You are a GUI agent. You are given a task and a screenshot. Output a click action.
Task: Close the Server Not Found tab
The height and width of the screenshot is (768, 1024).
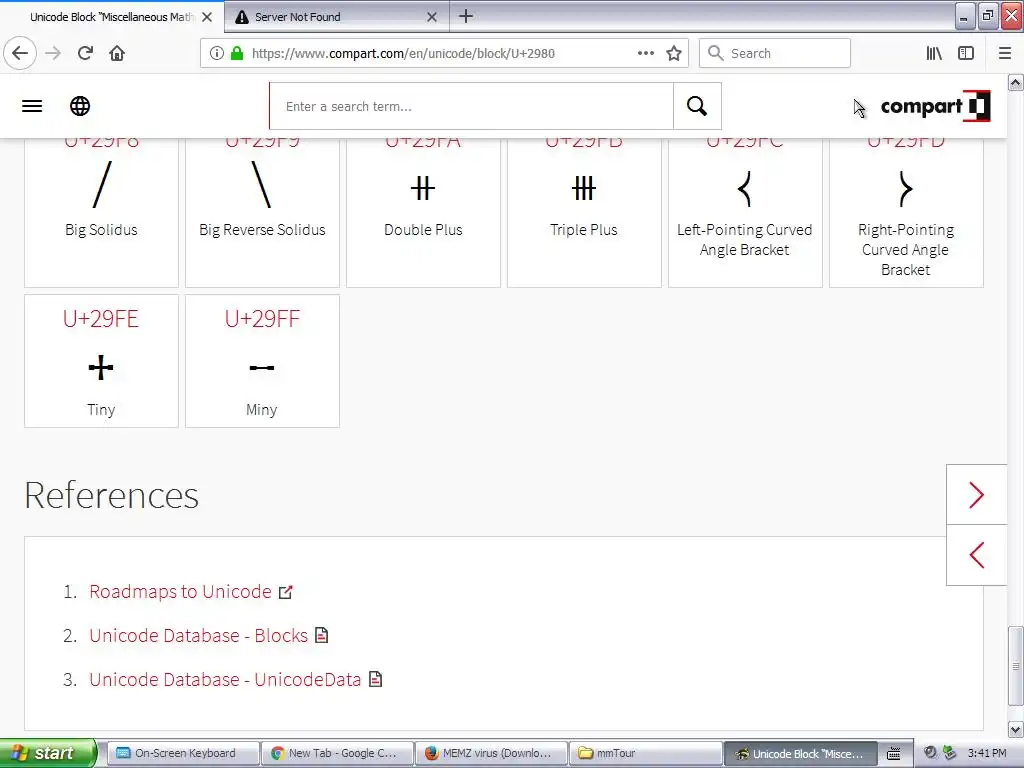tap(432, 17)
